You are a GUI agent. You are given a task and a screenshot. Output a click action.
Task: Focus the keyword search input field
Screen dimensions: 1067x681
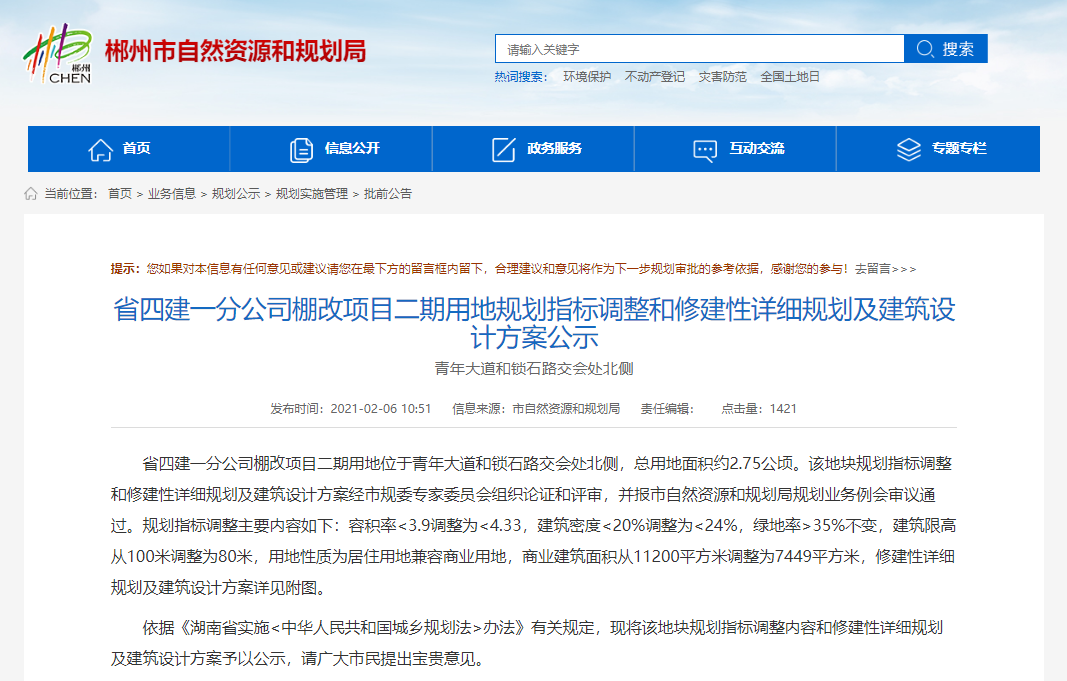(700, 49)
